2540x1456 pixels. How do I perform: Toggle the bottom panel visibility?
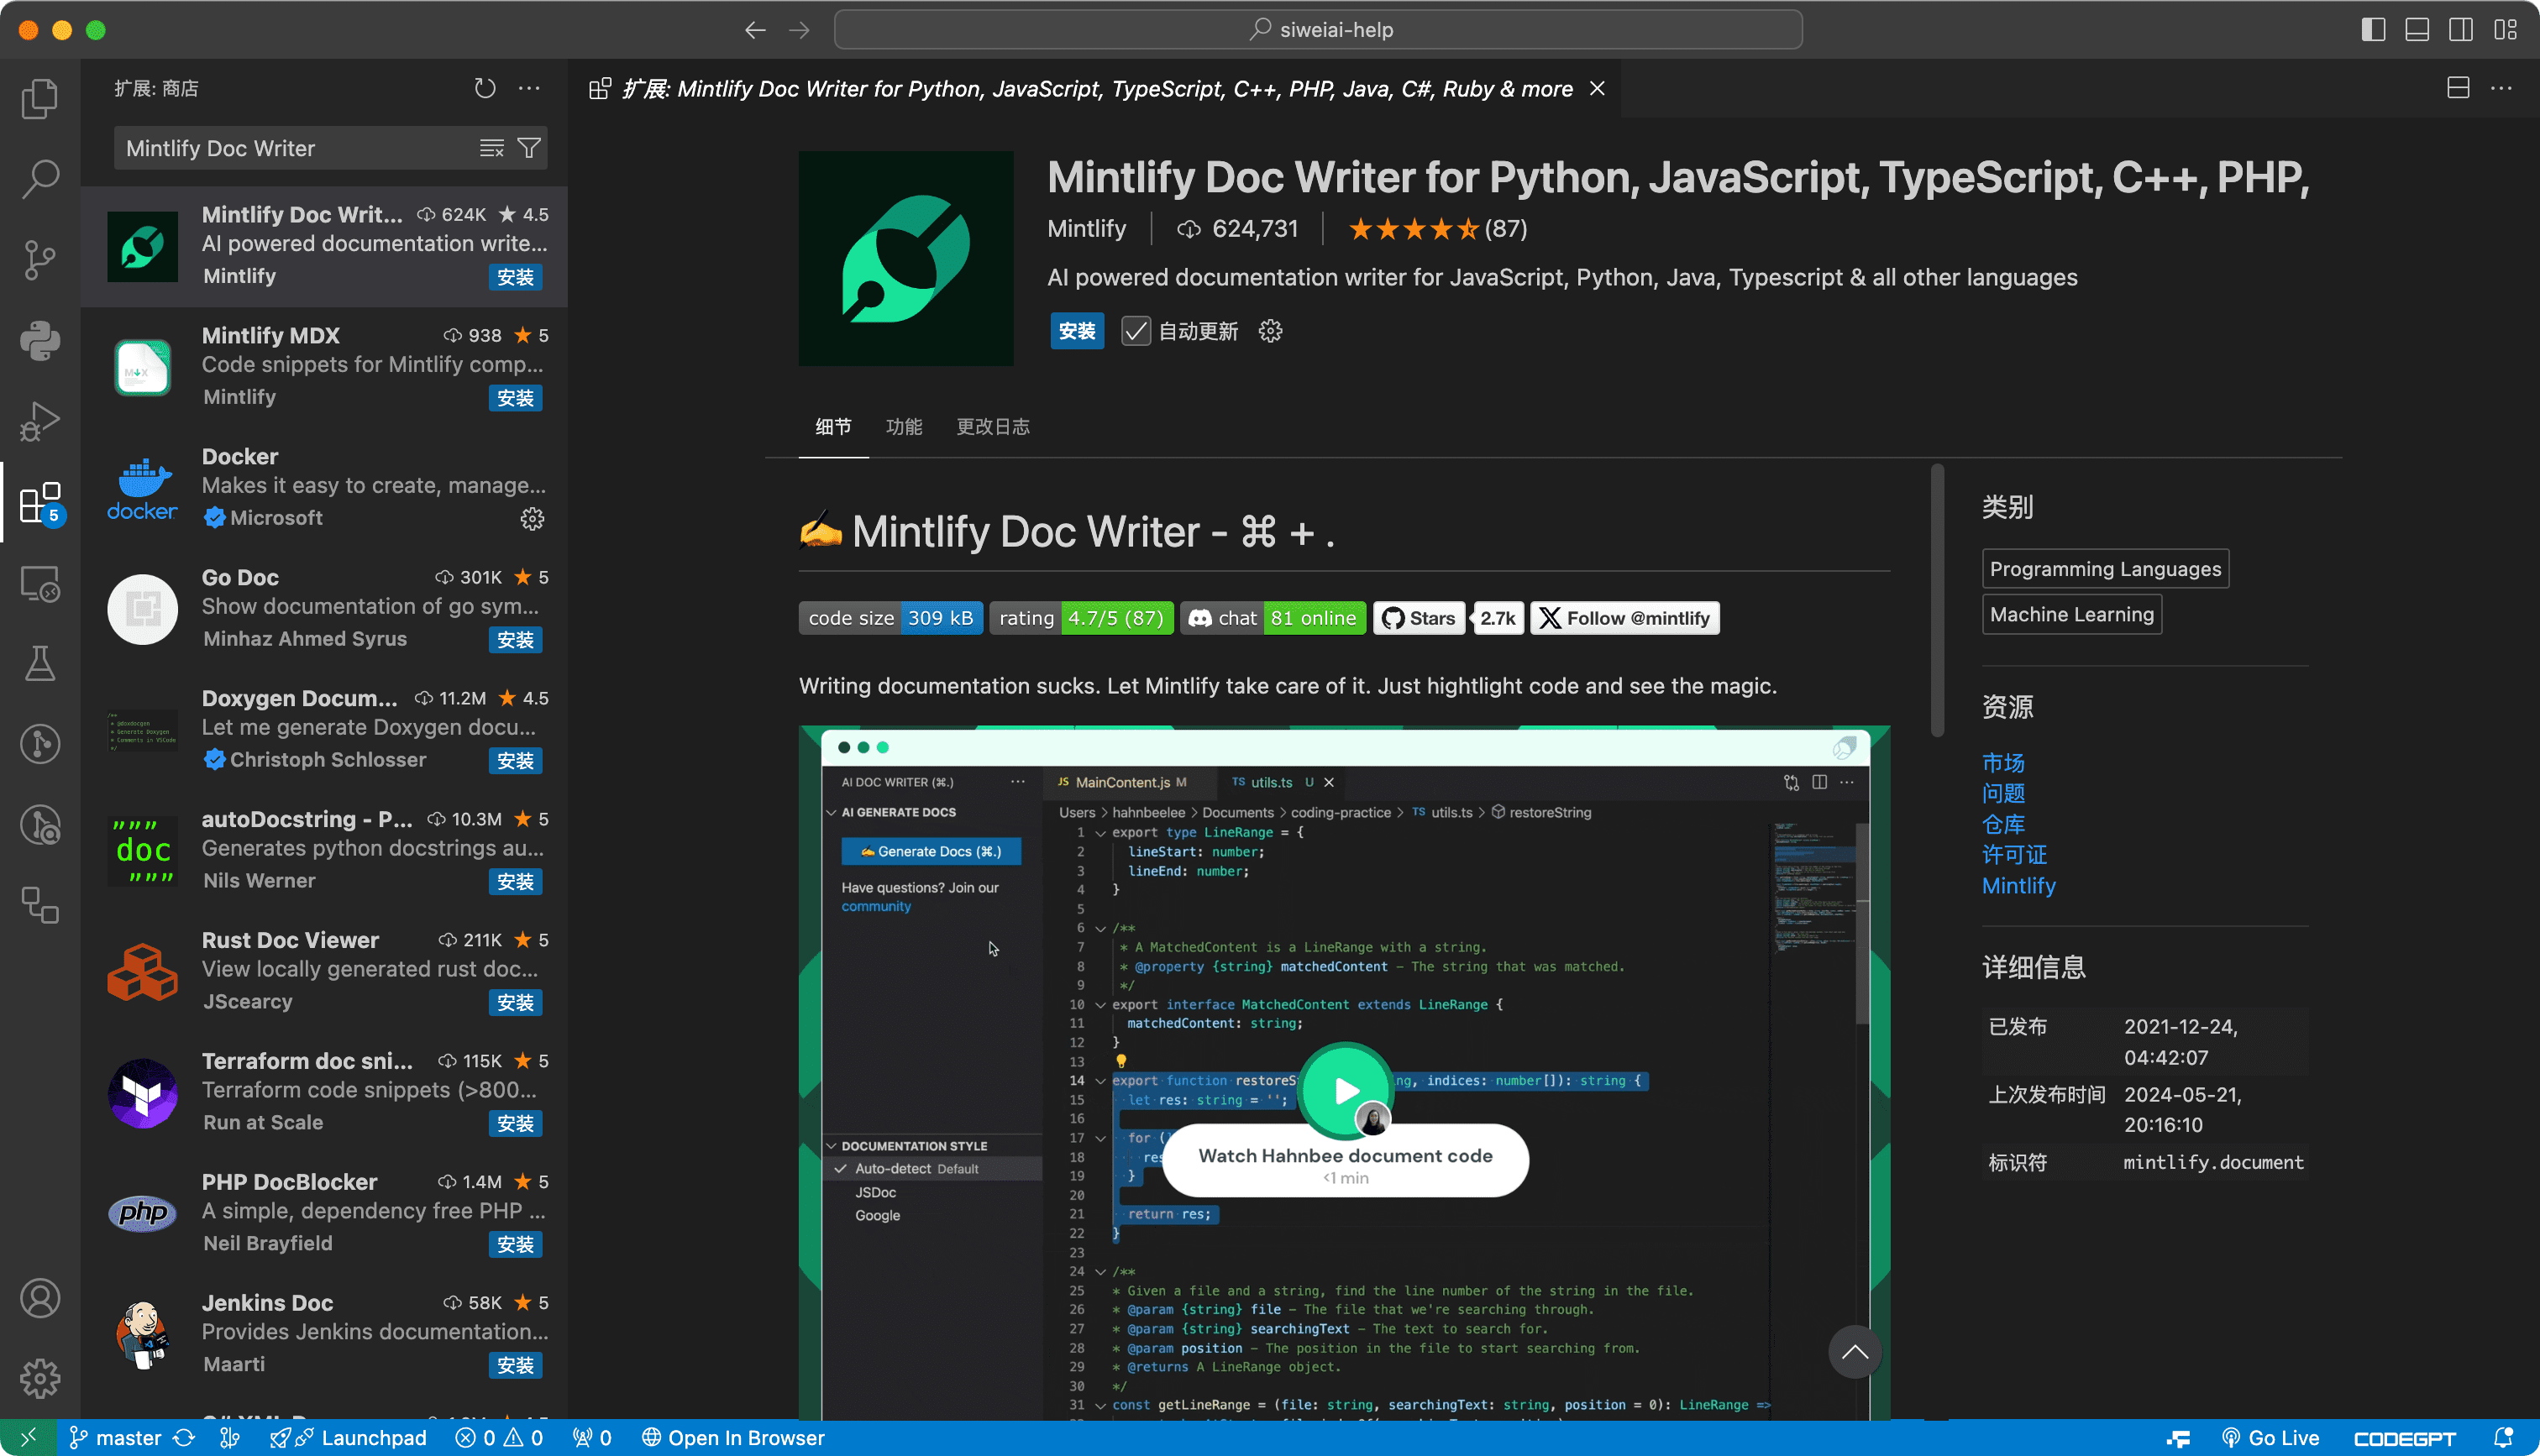pos(2416,29)
